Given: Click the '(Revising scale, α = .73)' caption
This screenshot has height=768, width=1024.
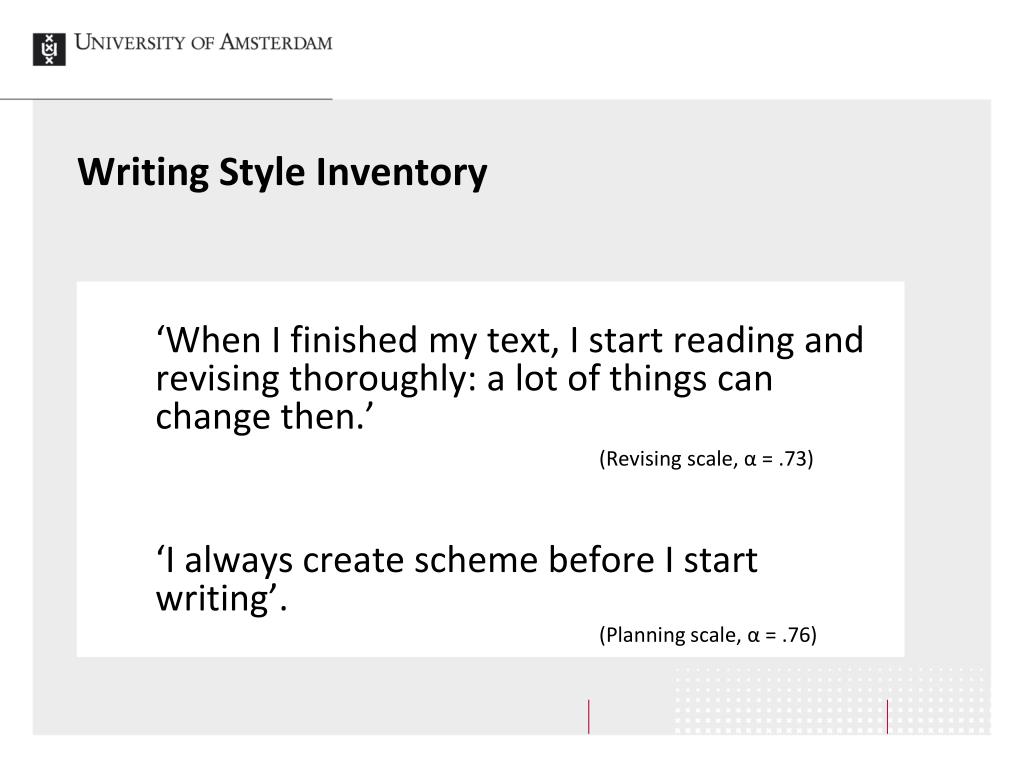Looking at the screenshot, I should click(x=706, y=459).
